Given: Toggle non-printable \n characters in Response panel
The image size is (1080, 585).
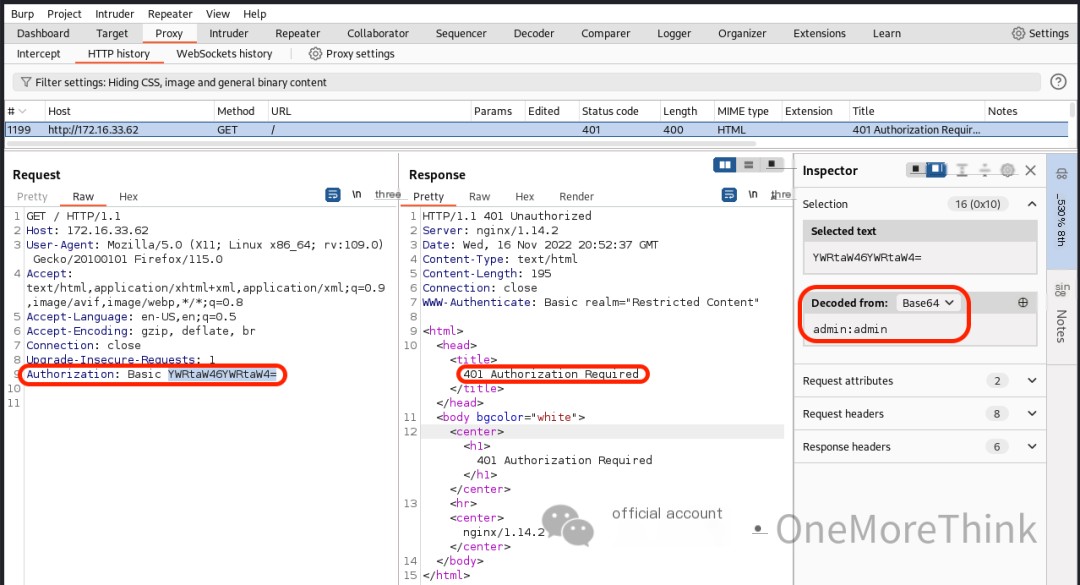Looking at the screenshot, I should pos(754,195).
